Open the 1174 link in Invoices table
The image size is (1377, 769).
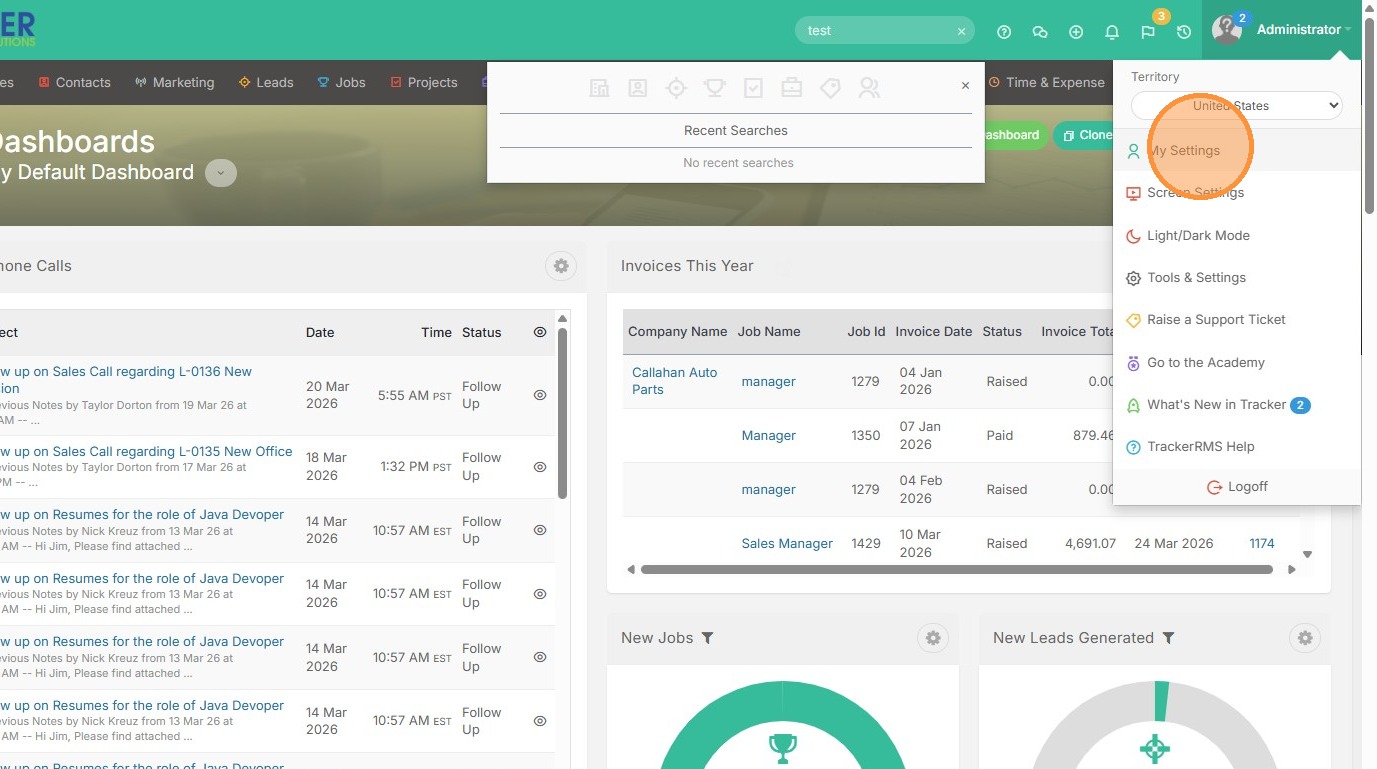click(x=1262, y=544)
